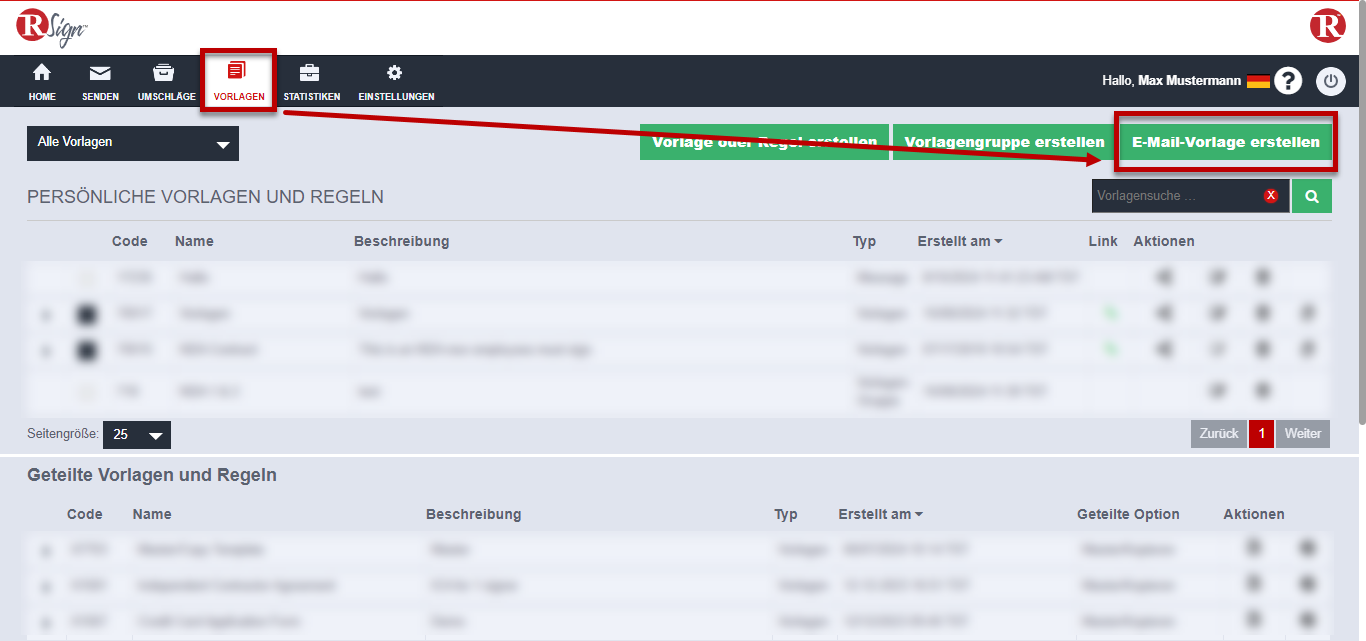Click Vorlagengruppe erstellen button
The height and width of the screenshot is (641, 1366).
[1004, 142]
